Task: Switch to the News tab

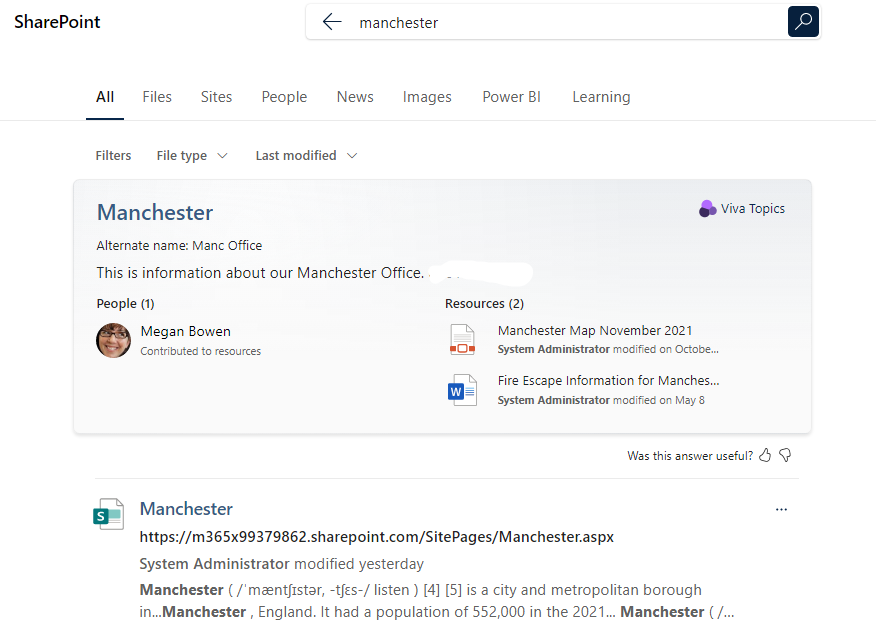Action: [x=355, y=97]
